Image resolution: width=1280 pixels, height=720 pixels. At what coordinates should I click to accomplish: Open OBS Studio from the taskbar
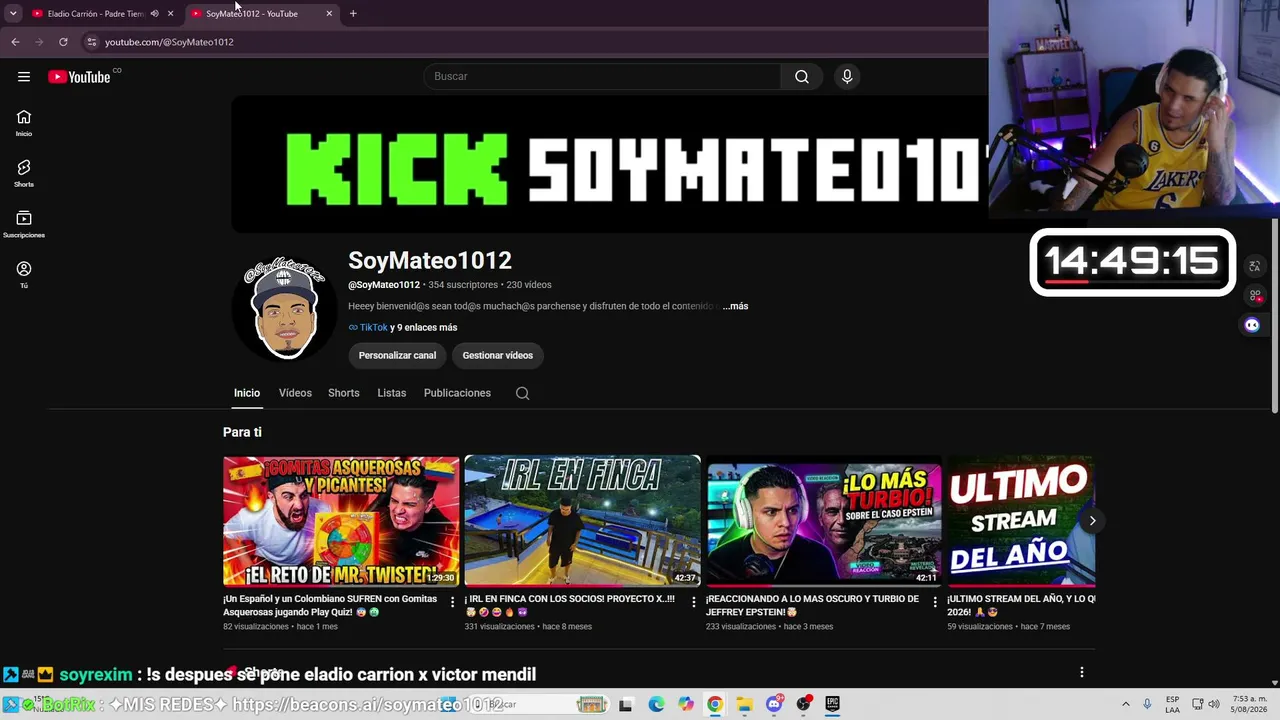coord(803,705)
